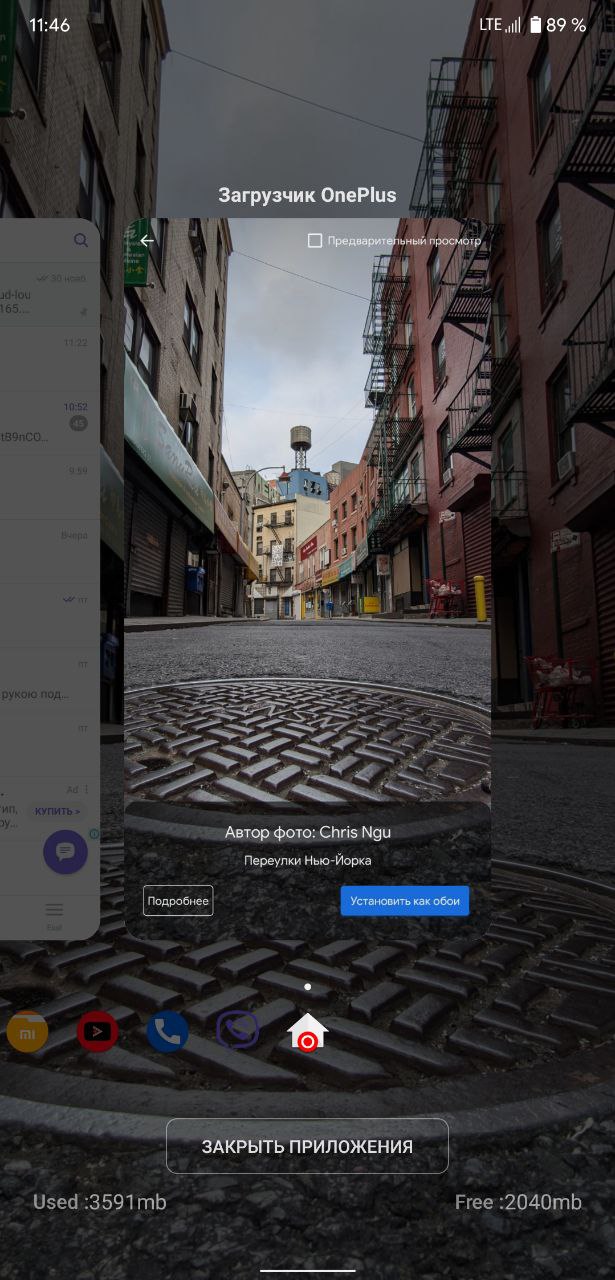Screen dimensions: 615x1280
Task: Tap the 11:46 clock in status bar
Action: point(49,25)
